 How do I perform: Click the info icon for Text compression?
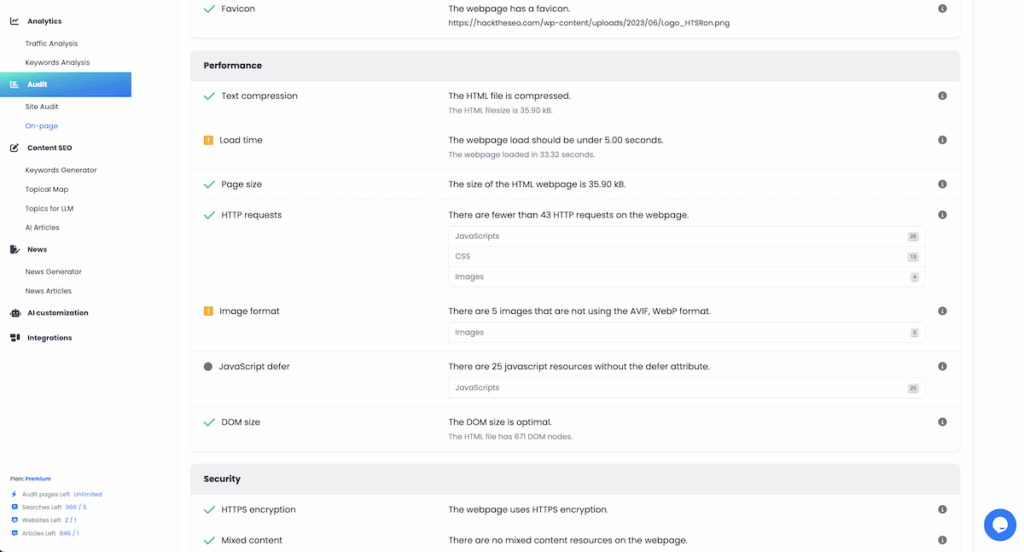coord(942,95)
